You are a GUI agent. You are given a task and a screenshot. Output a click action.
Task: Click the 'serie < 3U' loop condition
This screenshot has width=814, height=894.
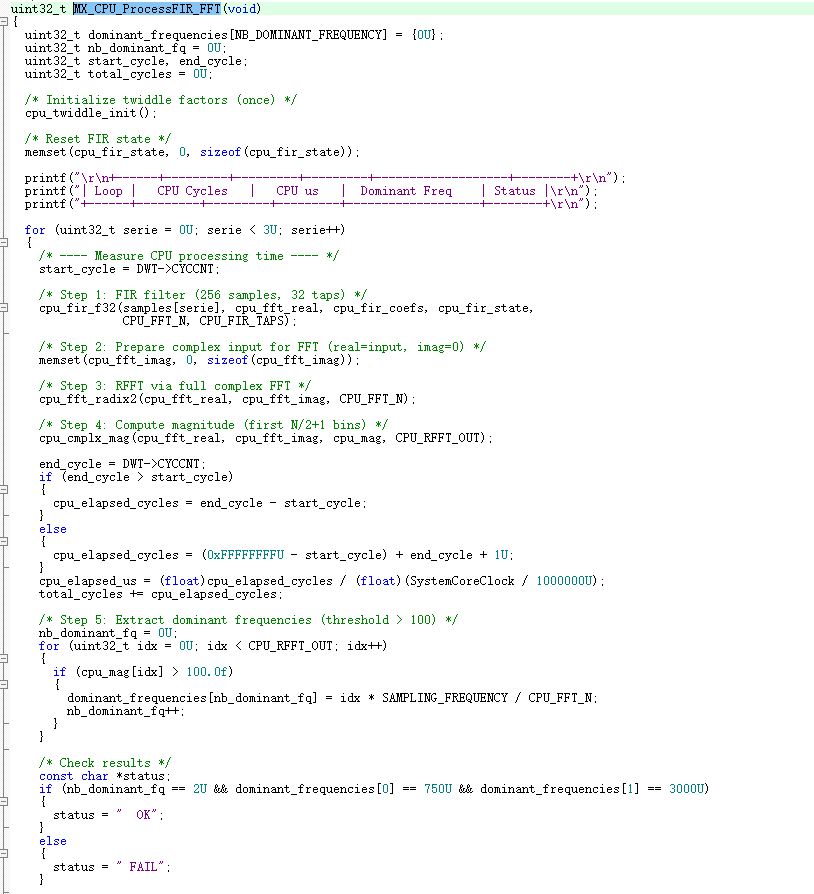point(242,230)
